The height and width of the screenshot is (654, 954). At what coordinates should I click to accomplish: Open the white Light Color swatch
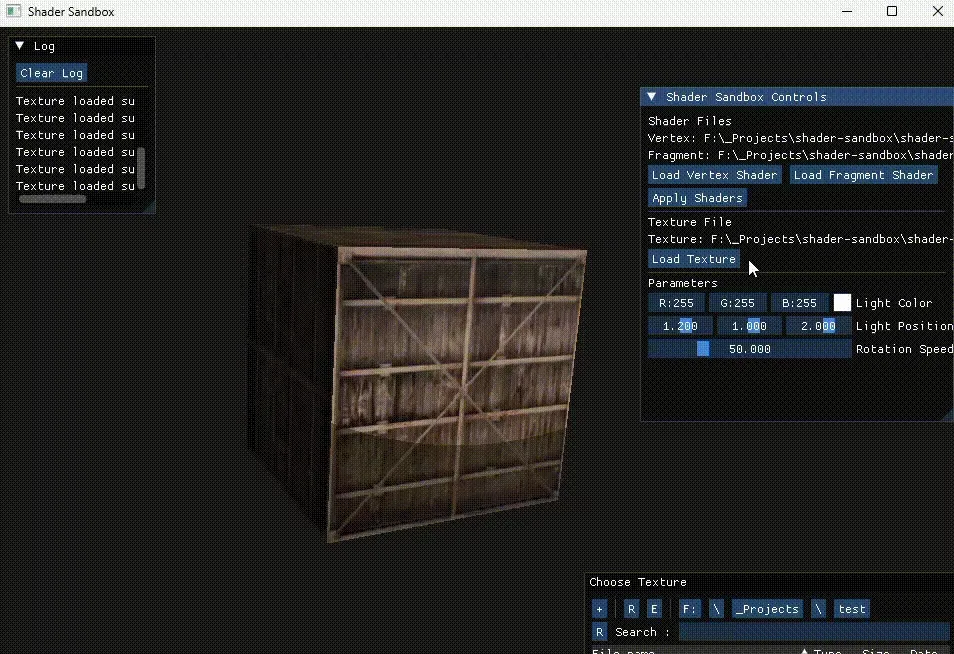[x=842, y=303]
